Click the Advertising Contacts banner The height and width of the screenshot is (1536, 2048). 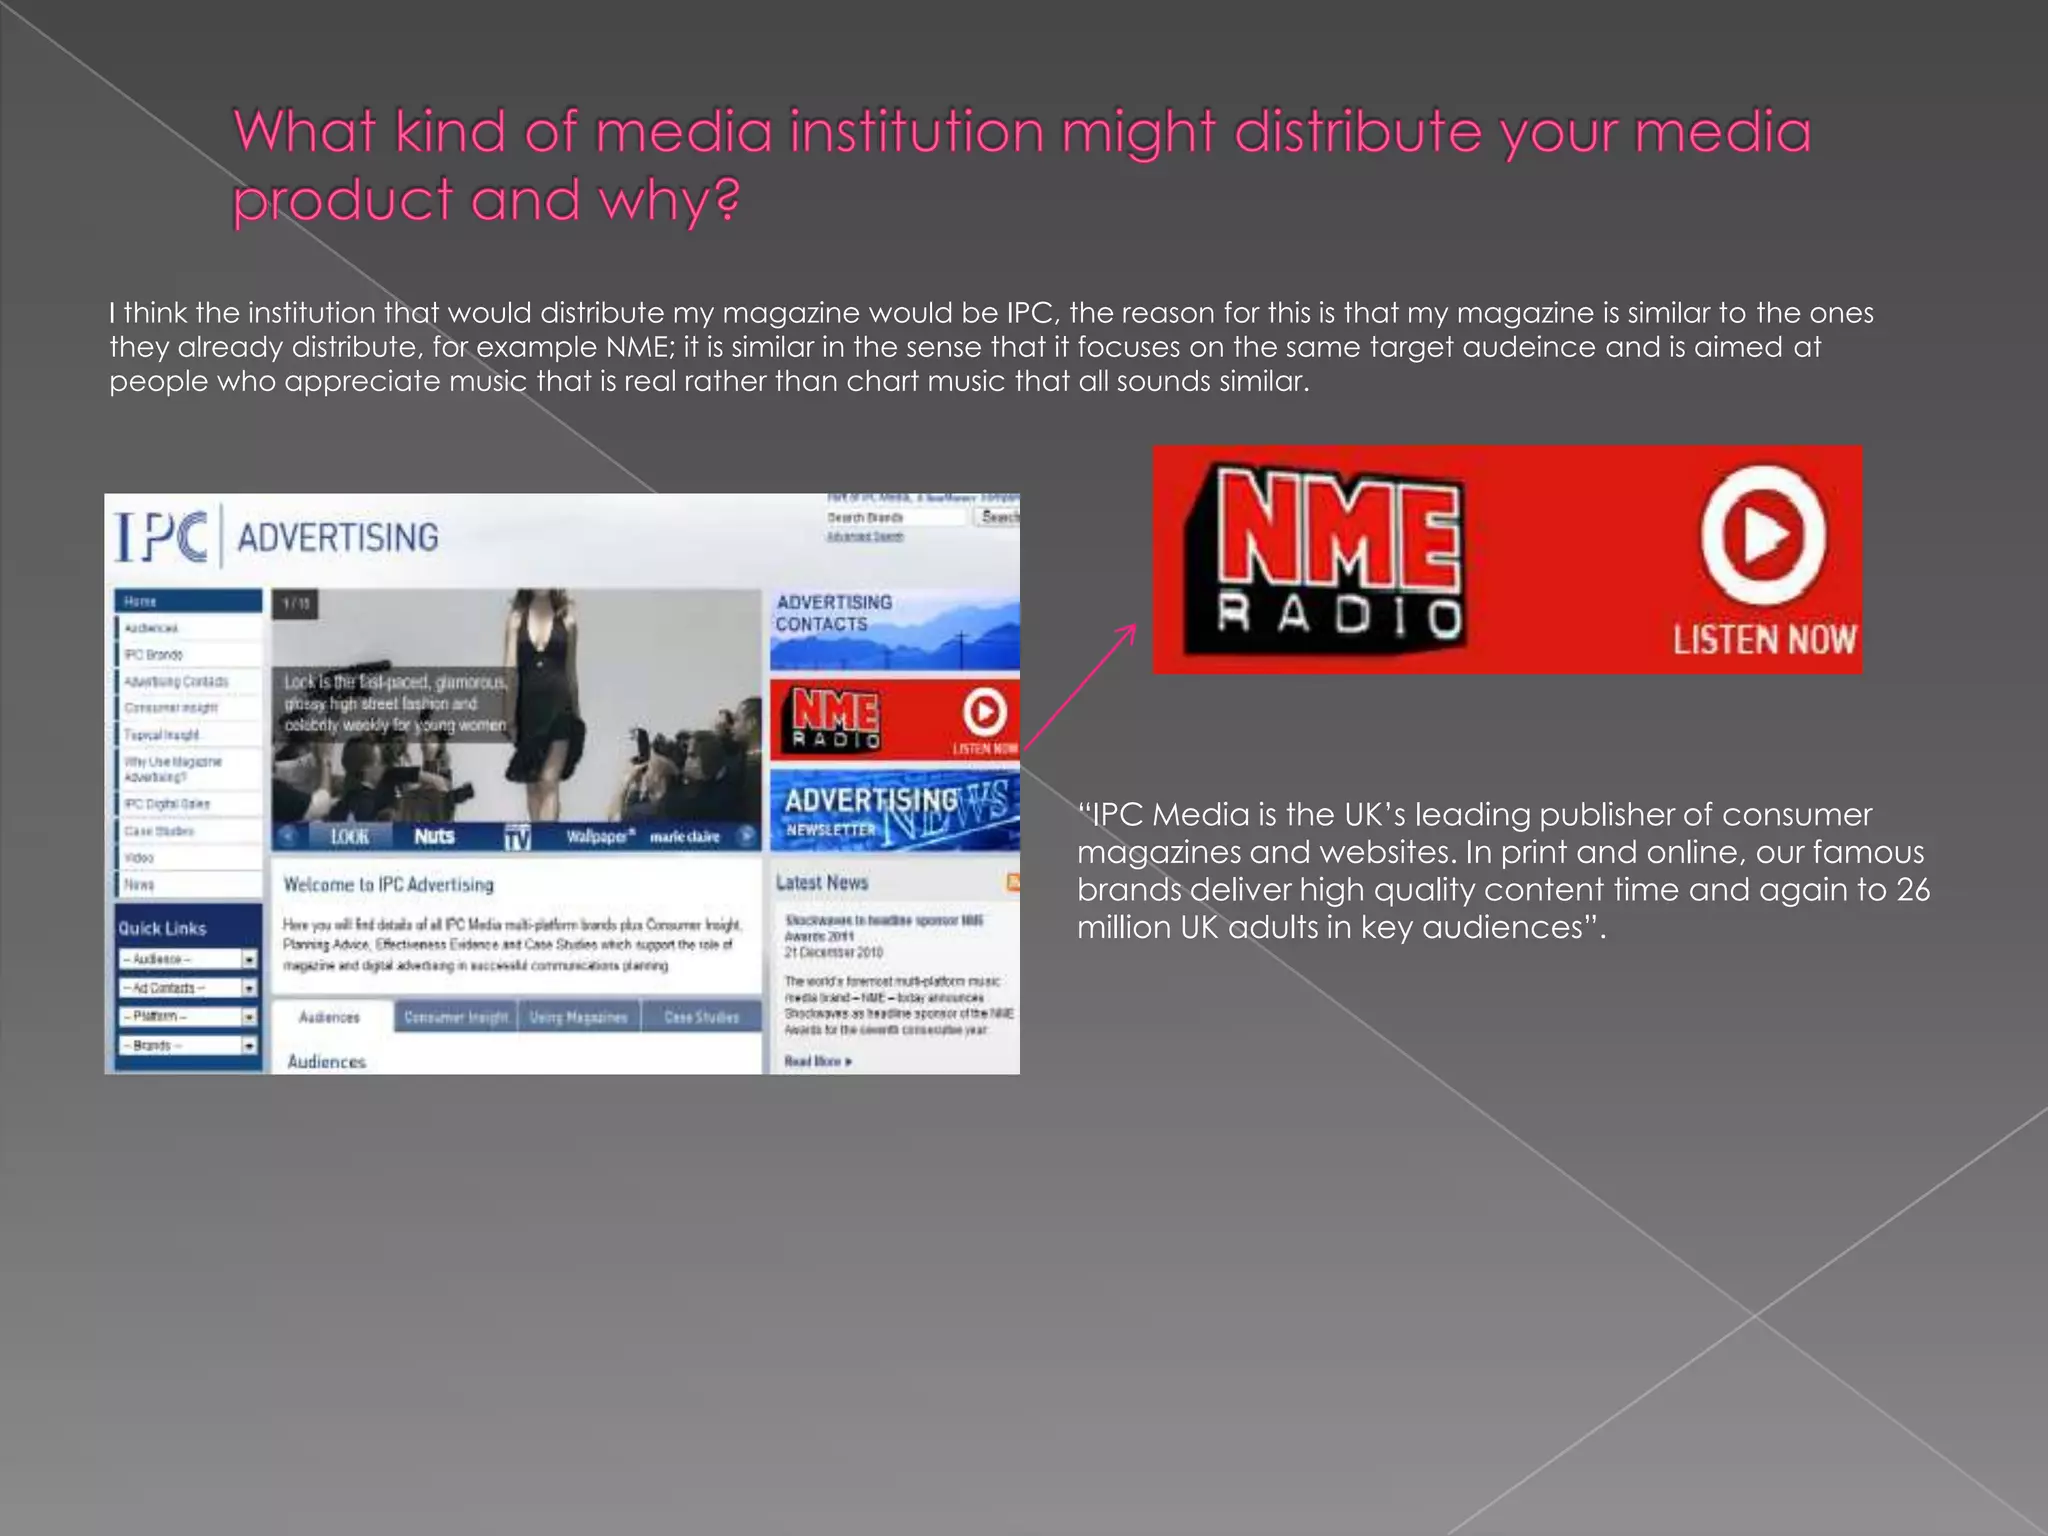894,629
